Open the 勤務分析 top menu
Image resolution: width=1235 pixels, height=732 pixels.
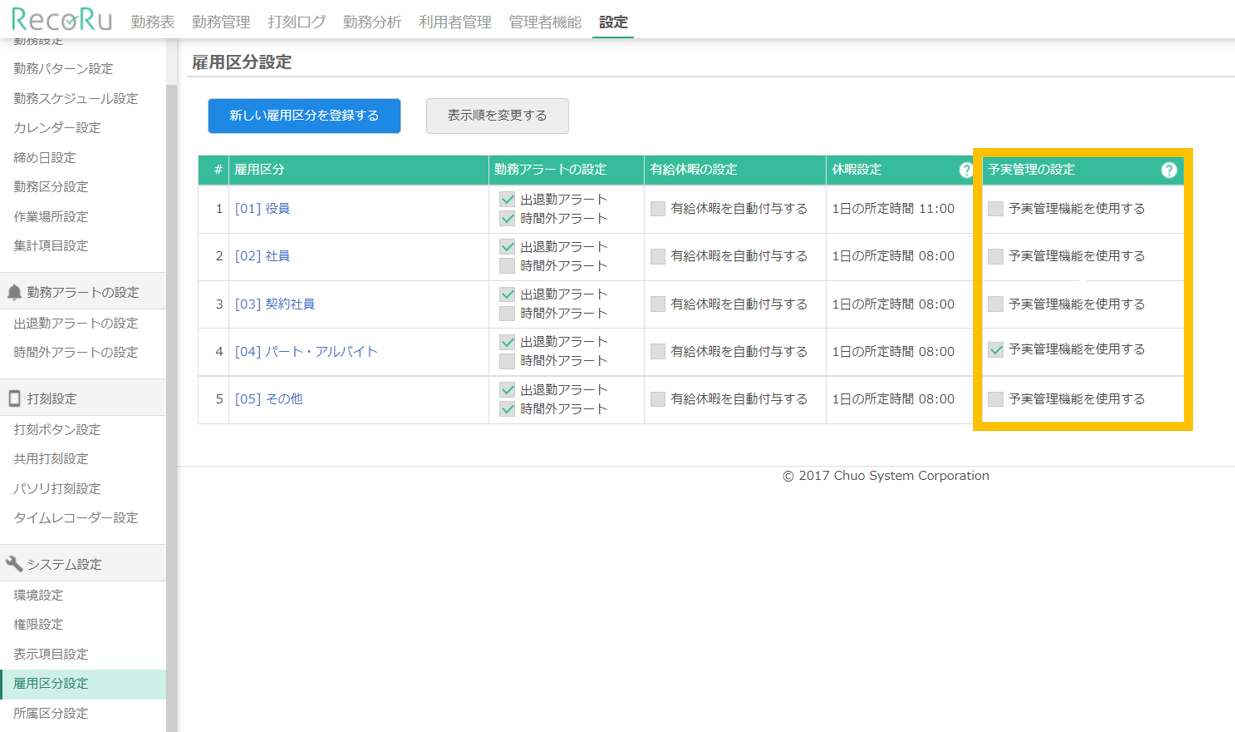(x=372, y=22)
